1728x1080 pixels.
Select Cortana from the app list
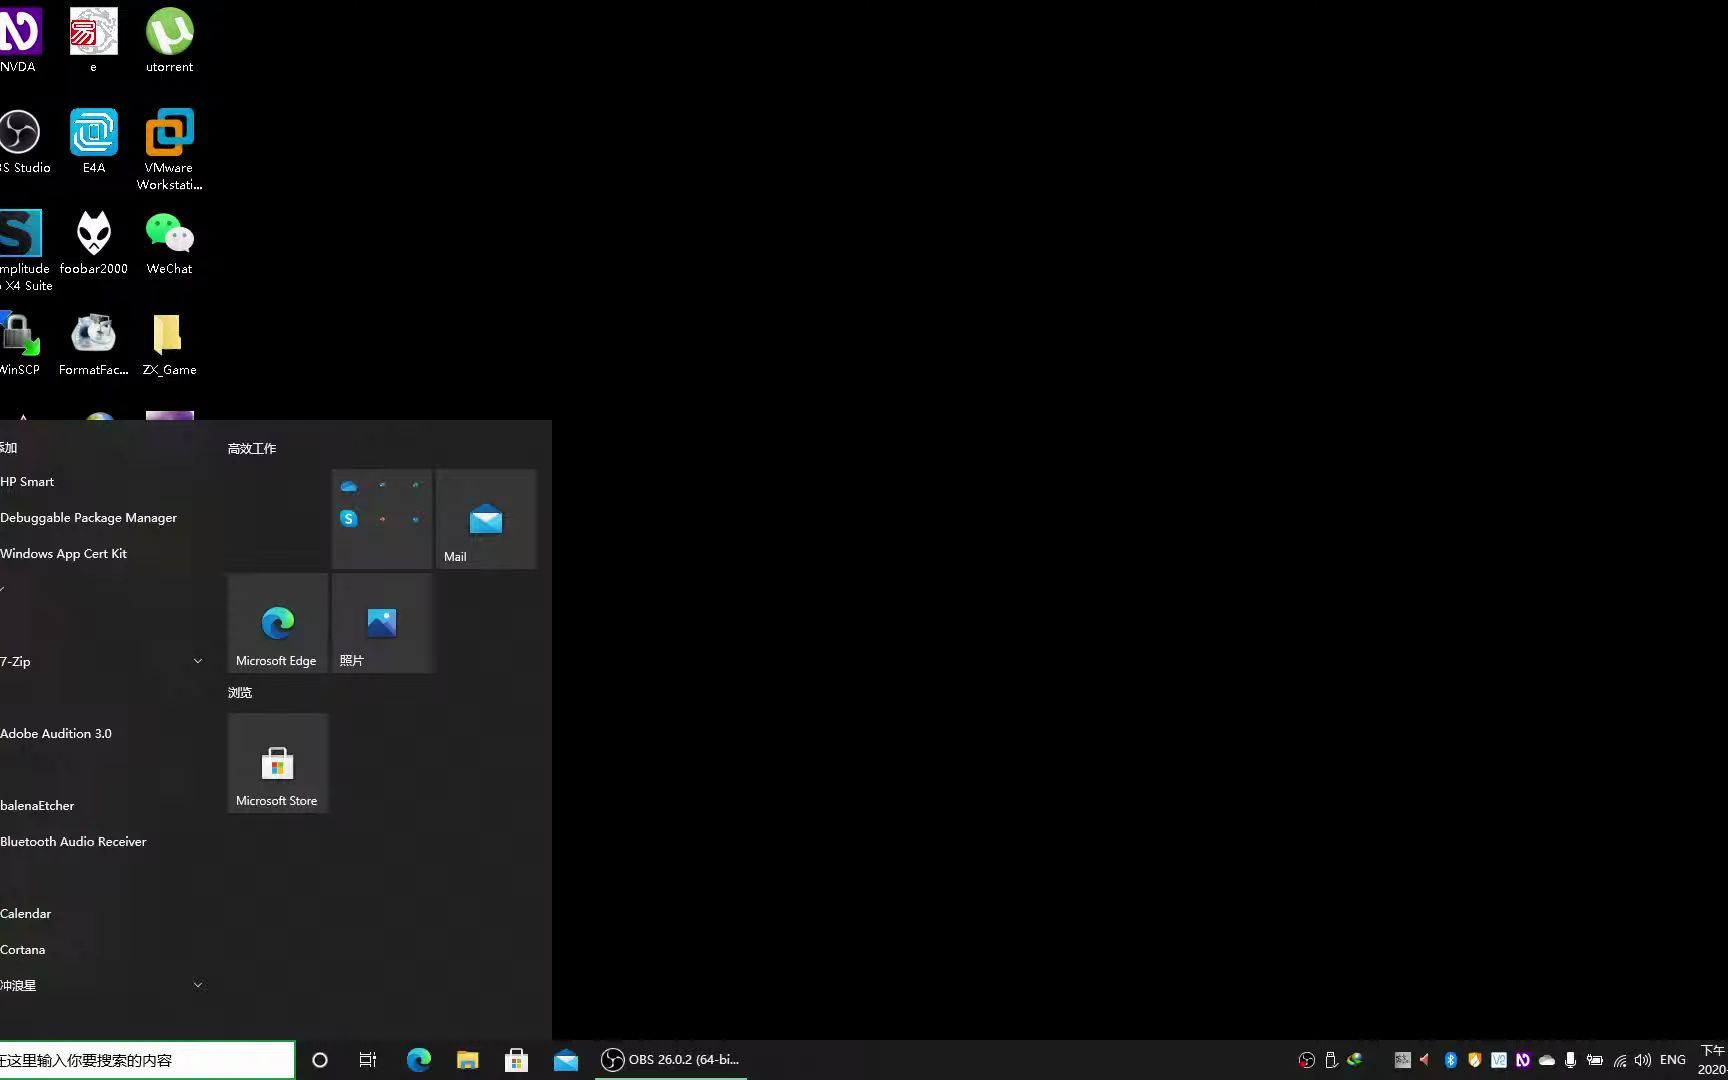[x=23, y=949]
